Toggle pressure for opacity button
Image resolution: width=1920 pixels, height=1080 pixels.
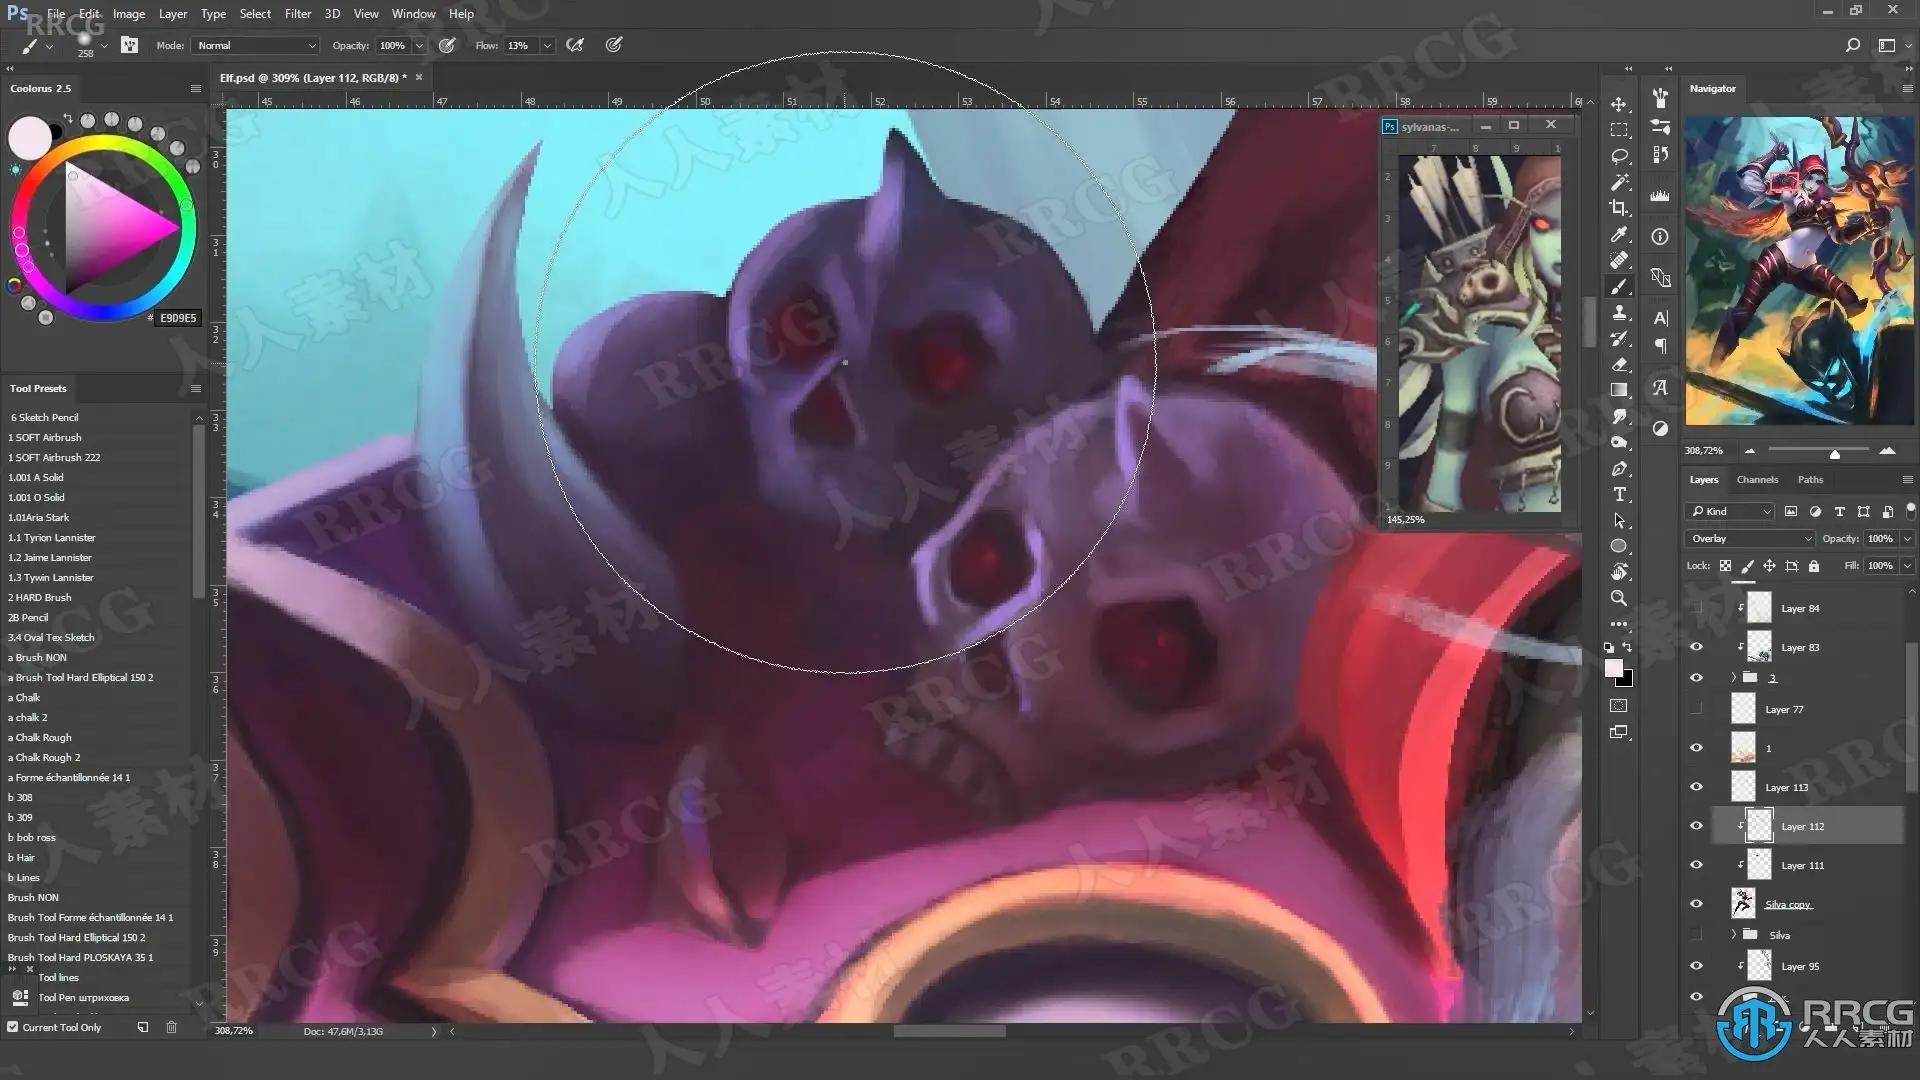[x=447, y=45]
